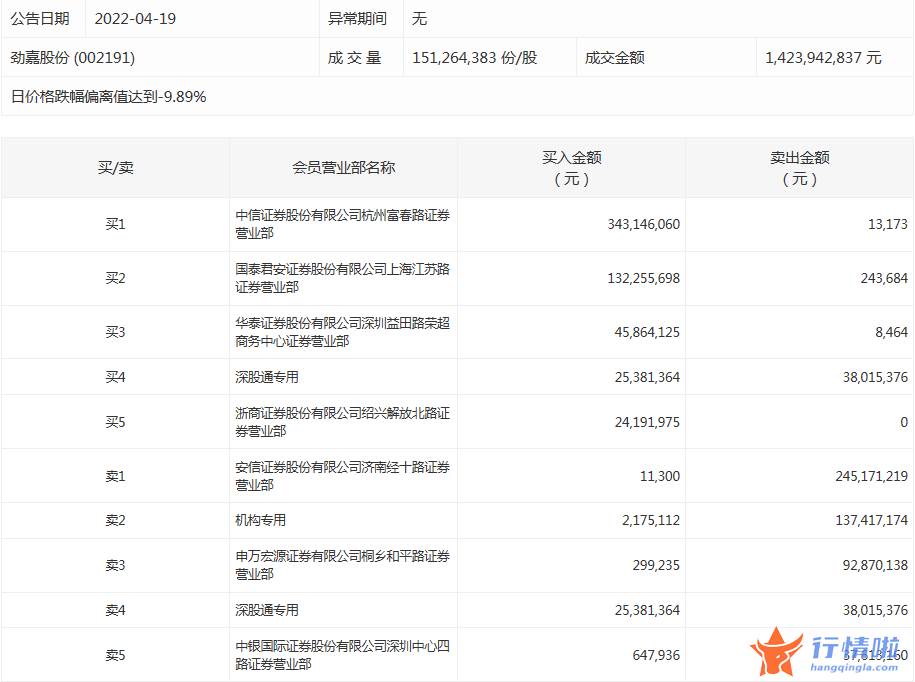Select the 买2 row label

pos(116,278)
